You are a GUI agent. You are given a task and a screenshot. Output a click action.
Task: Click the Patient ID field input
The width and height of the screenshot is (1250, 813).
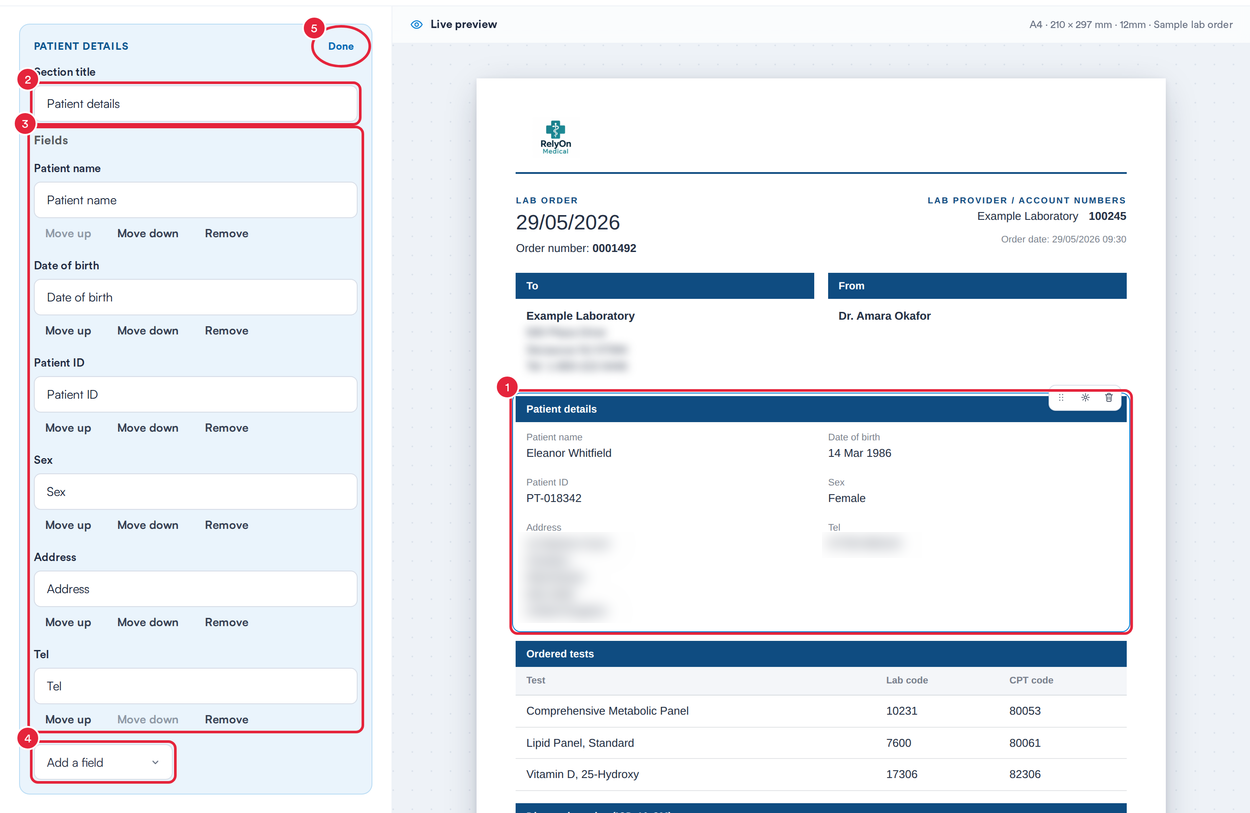[x=196, y=394]
